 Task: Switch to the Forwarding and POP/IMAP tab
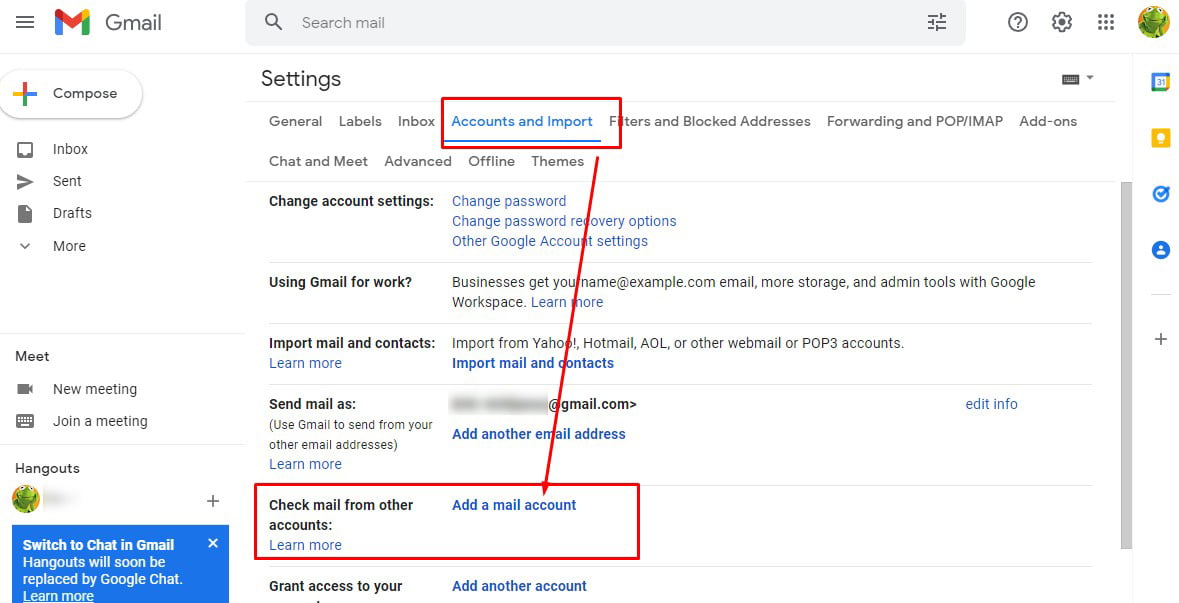coord(914,121)
